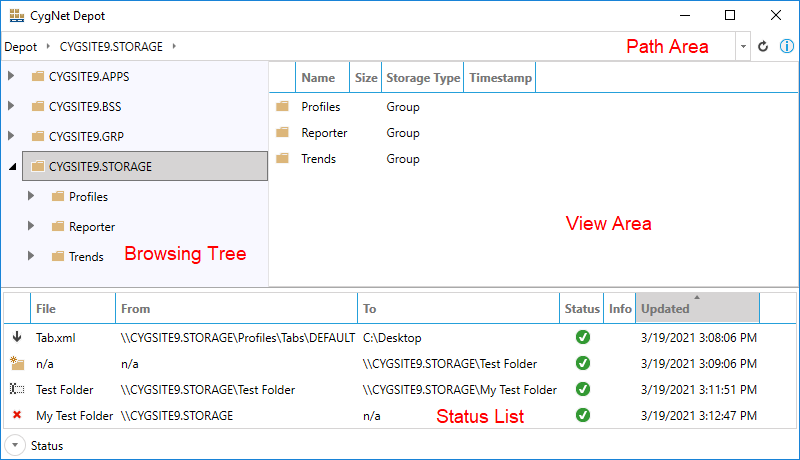The width and height of the screenshot is (800, 460).
Task: Click CYGSITE9.STORAGE in the path breadcrumb
Action: (111, 46)
